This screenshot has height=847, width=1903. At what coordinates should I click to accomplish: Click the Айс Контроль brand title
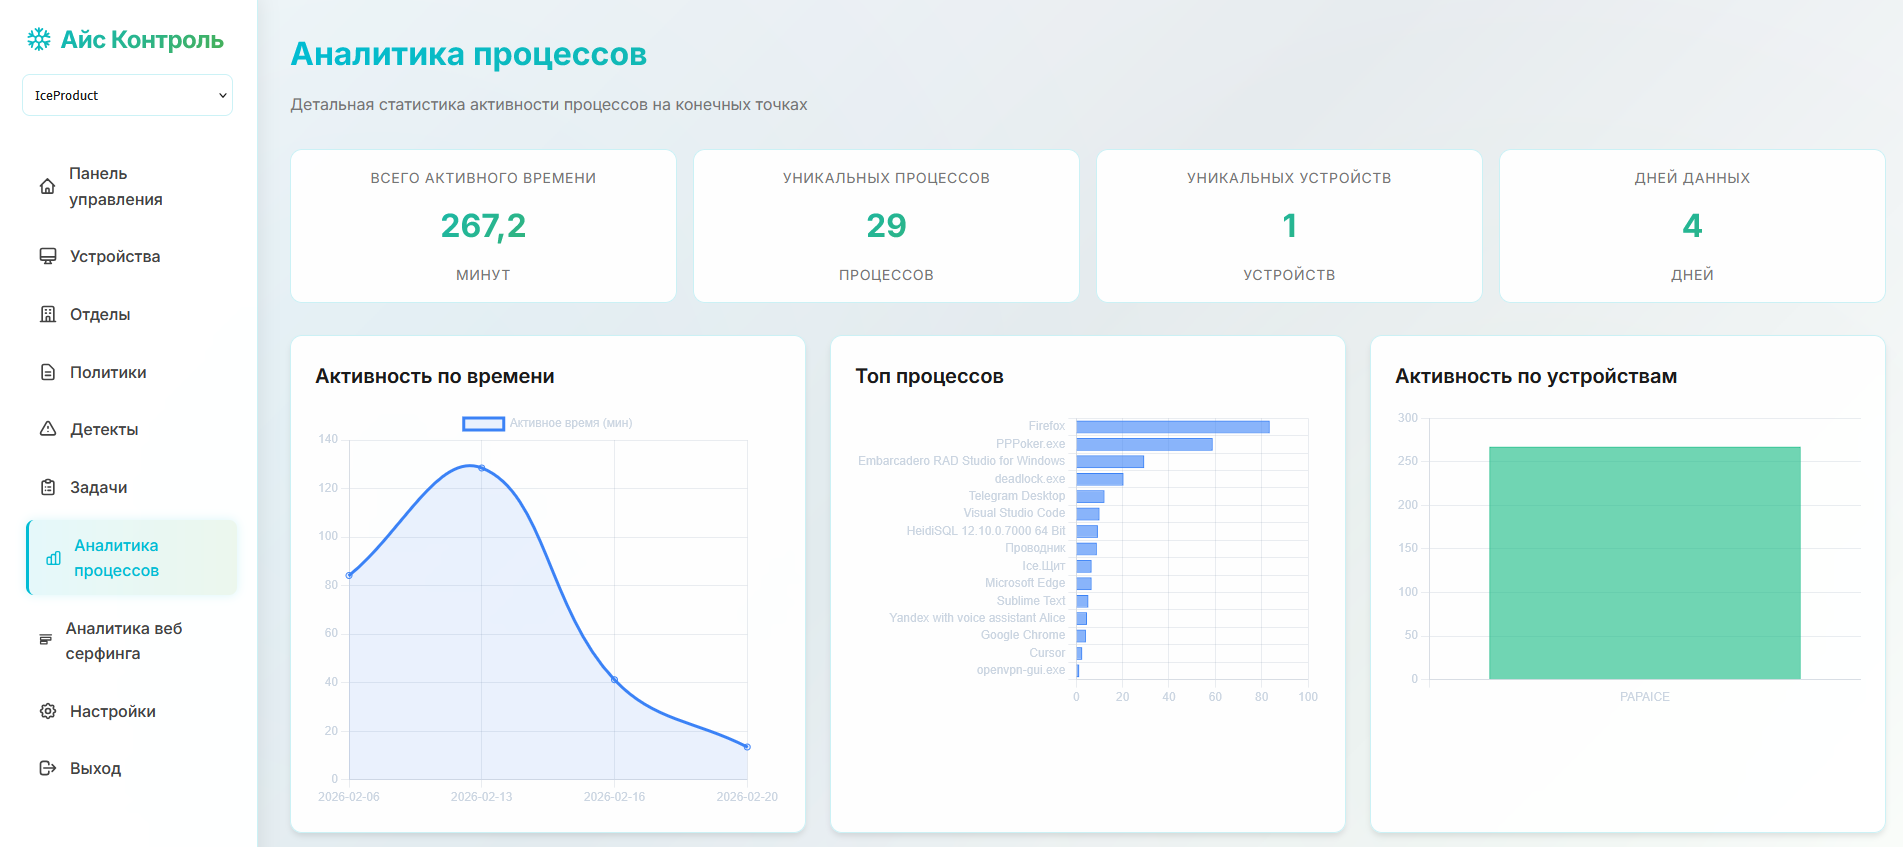142,40
